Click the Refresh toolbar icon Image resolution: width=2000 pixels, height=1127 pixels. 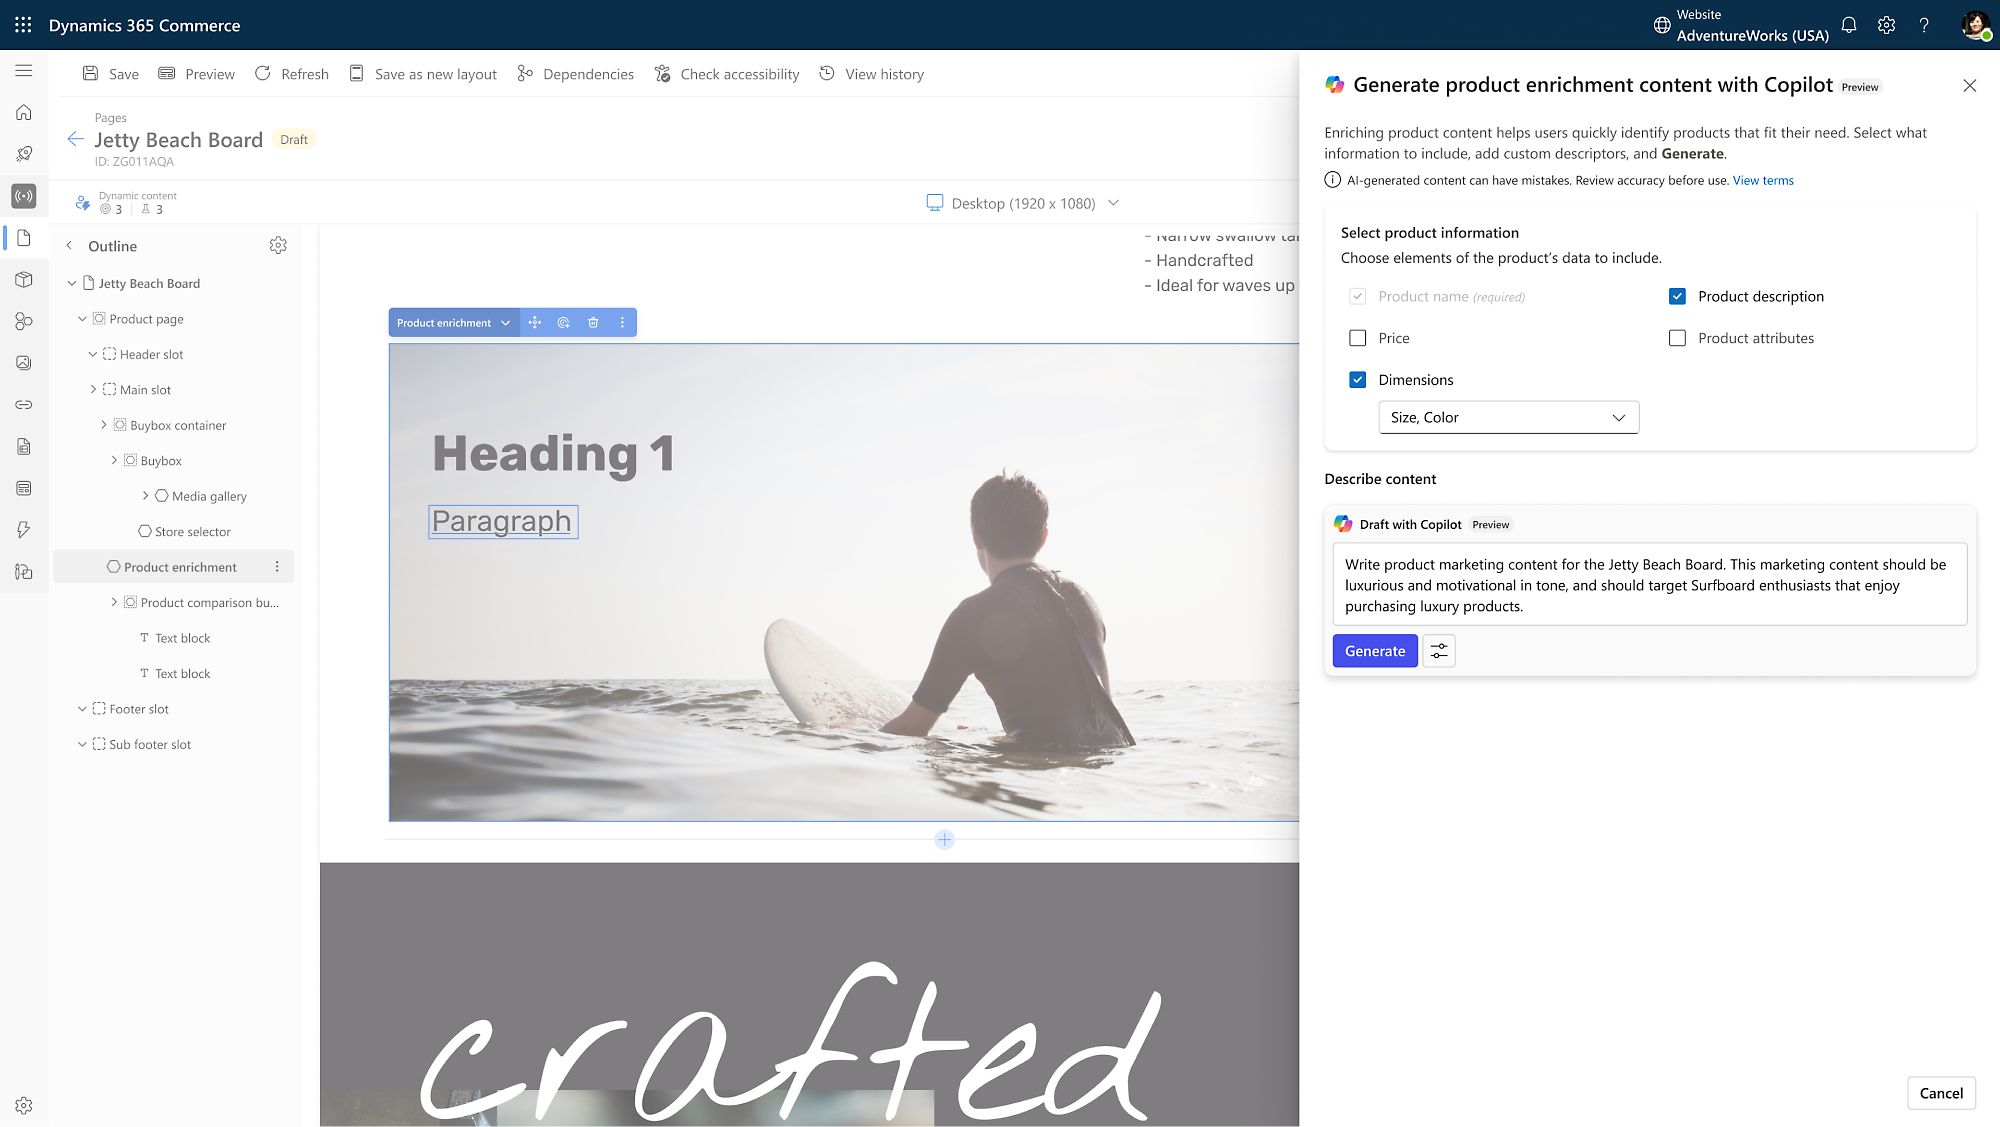262,74
